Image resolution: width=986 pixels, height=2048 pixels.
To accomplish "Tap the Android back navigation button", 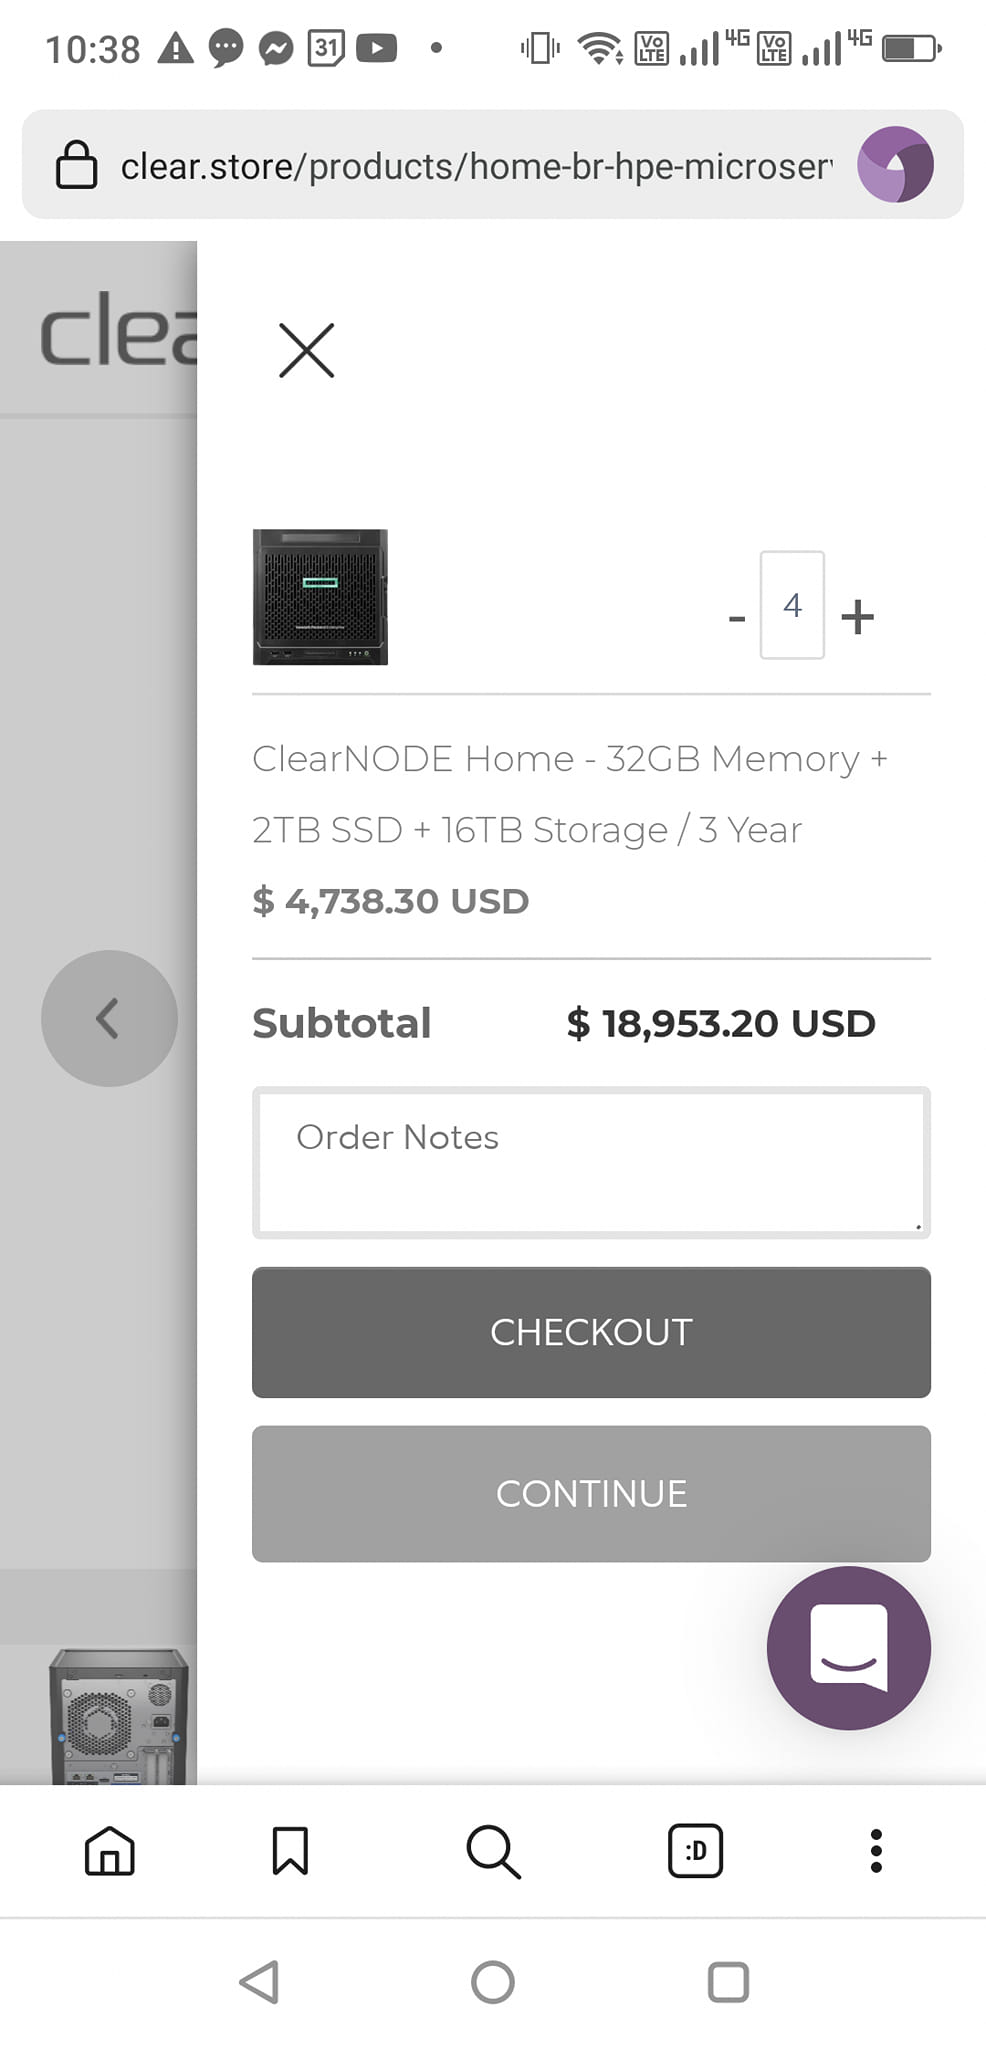I will pyautogui.click(x=260, y=1982).
